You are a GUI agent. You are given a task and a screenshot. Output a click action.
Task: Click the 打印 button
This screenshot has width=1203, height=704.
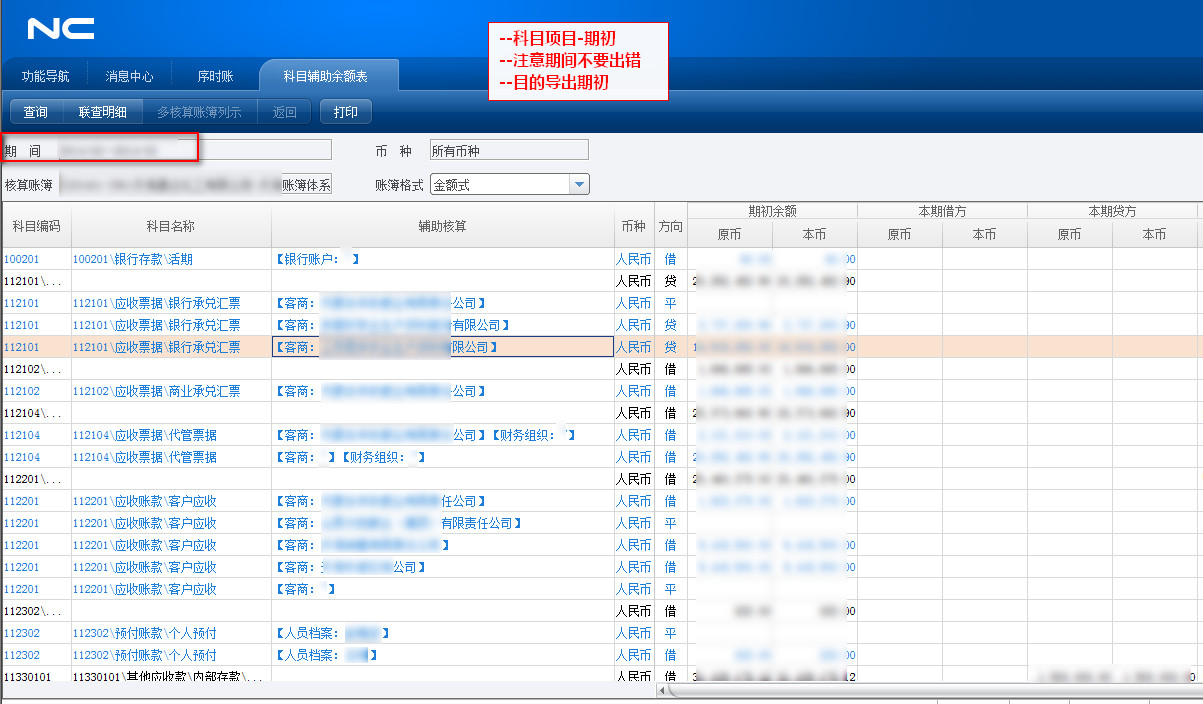(345, 112)
